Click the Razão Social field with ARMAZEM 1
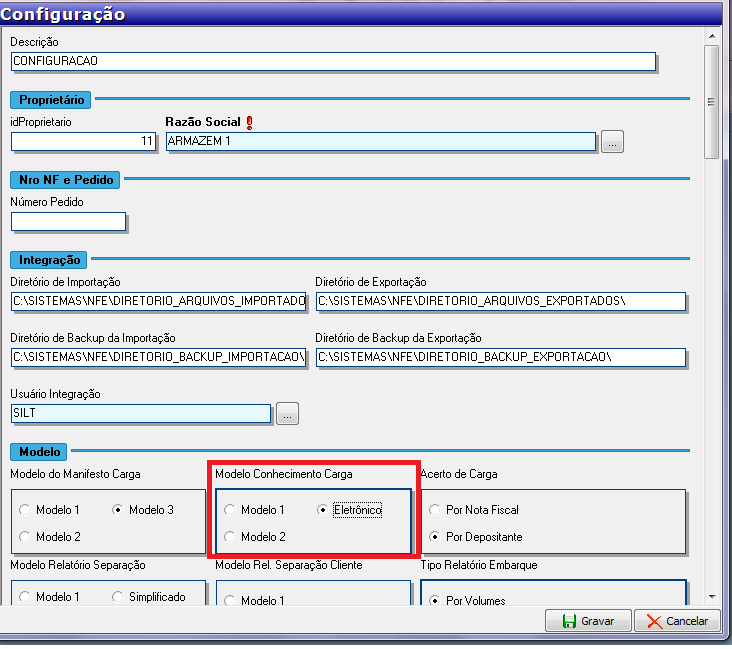This screenshot has height=649, width=732. pos(380,141)
